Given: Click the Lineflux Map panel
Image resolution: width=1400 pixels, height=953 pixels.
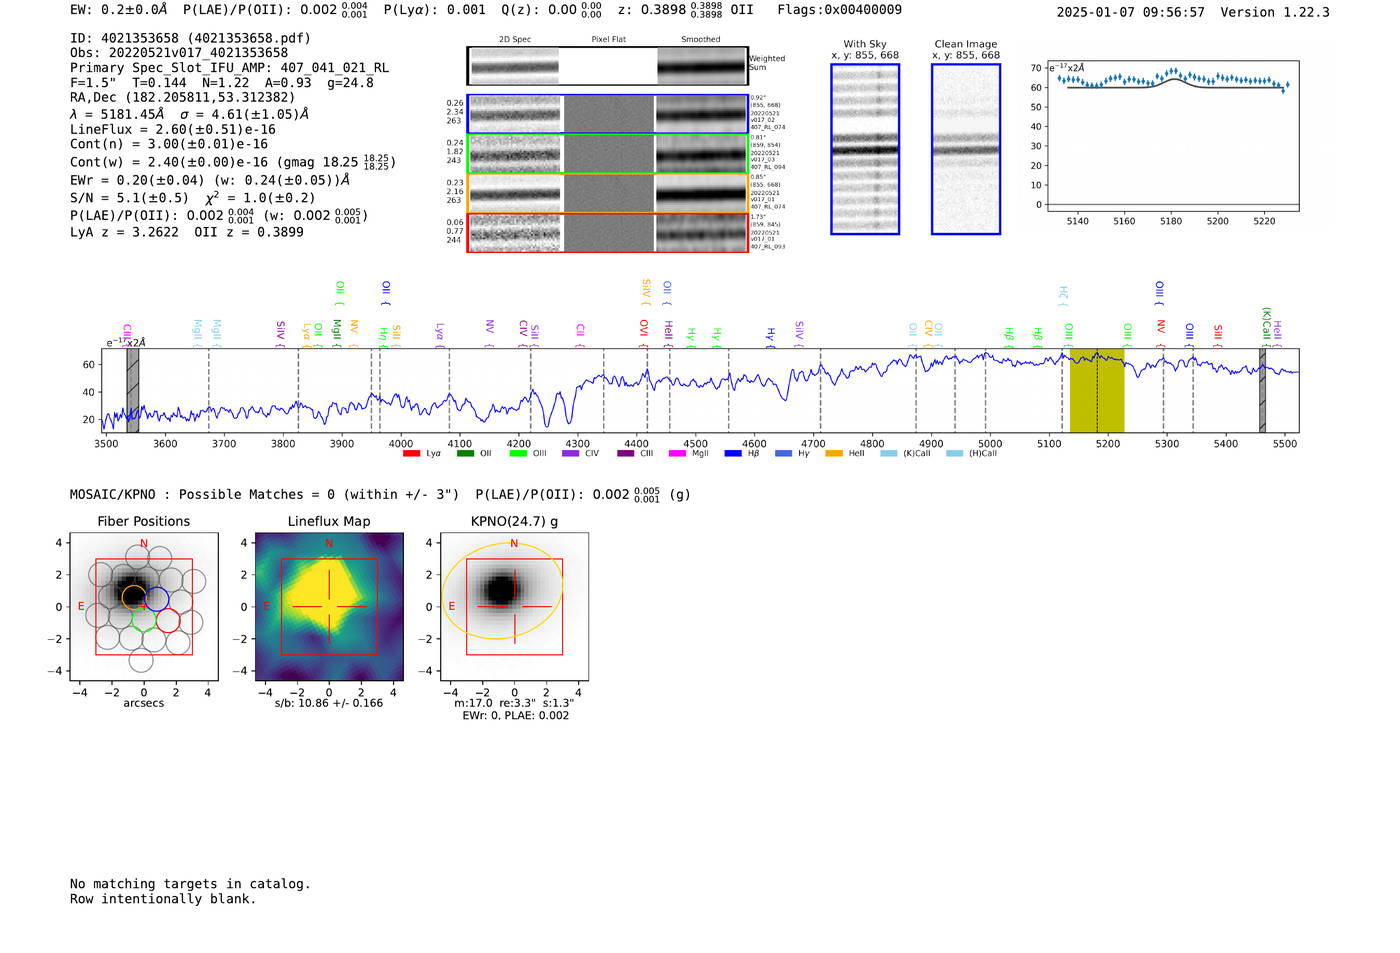Looking at the screenshot, I should point(329,607).
